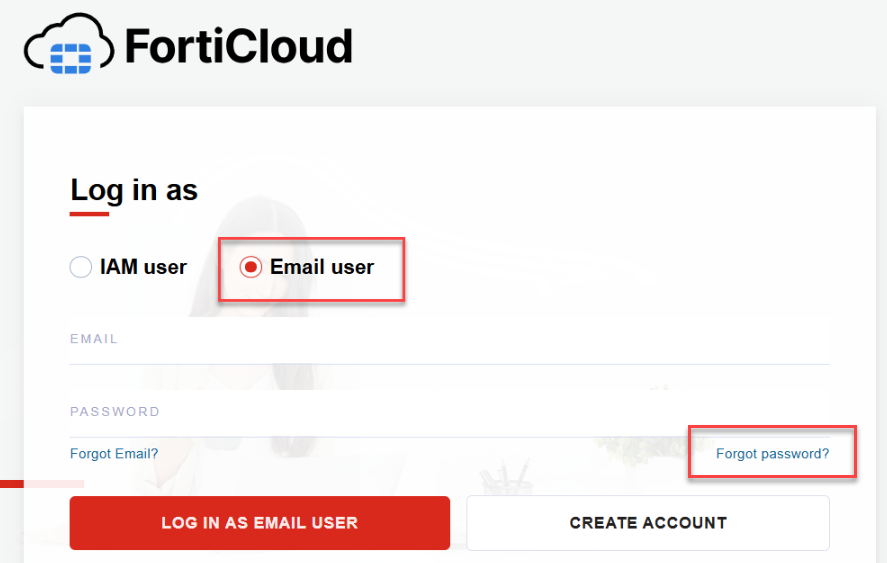Focus the Email input field

tap(450, 341)
